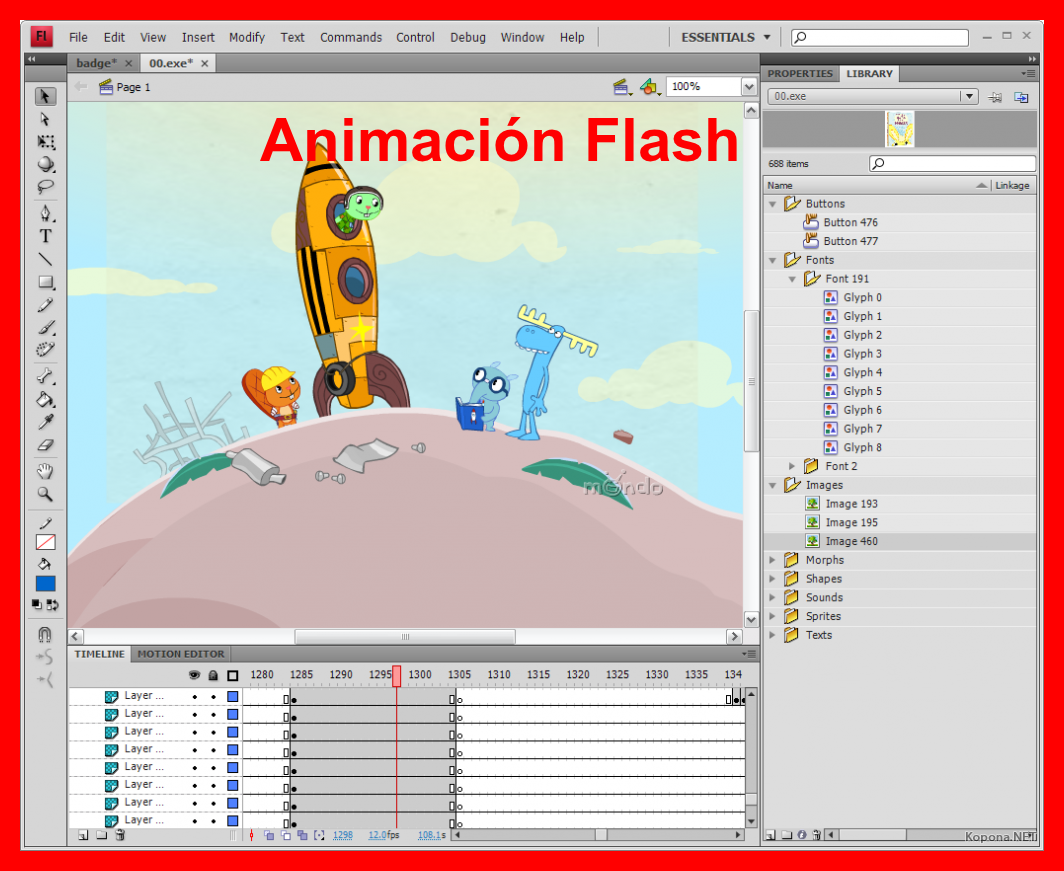The image size is (1064, 871).
Task: Open the stage zoom percentage dropdown
Action: pos(749,87)
